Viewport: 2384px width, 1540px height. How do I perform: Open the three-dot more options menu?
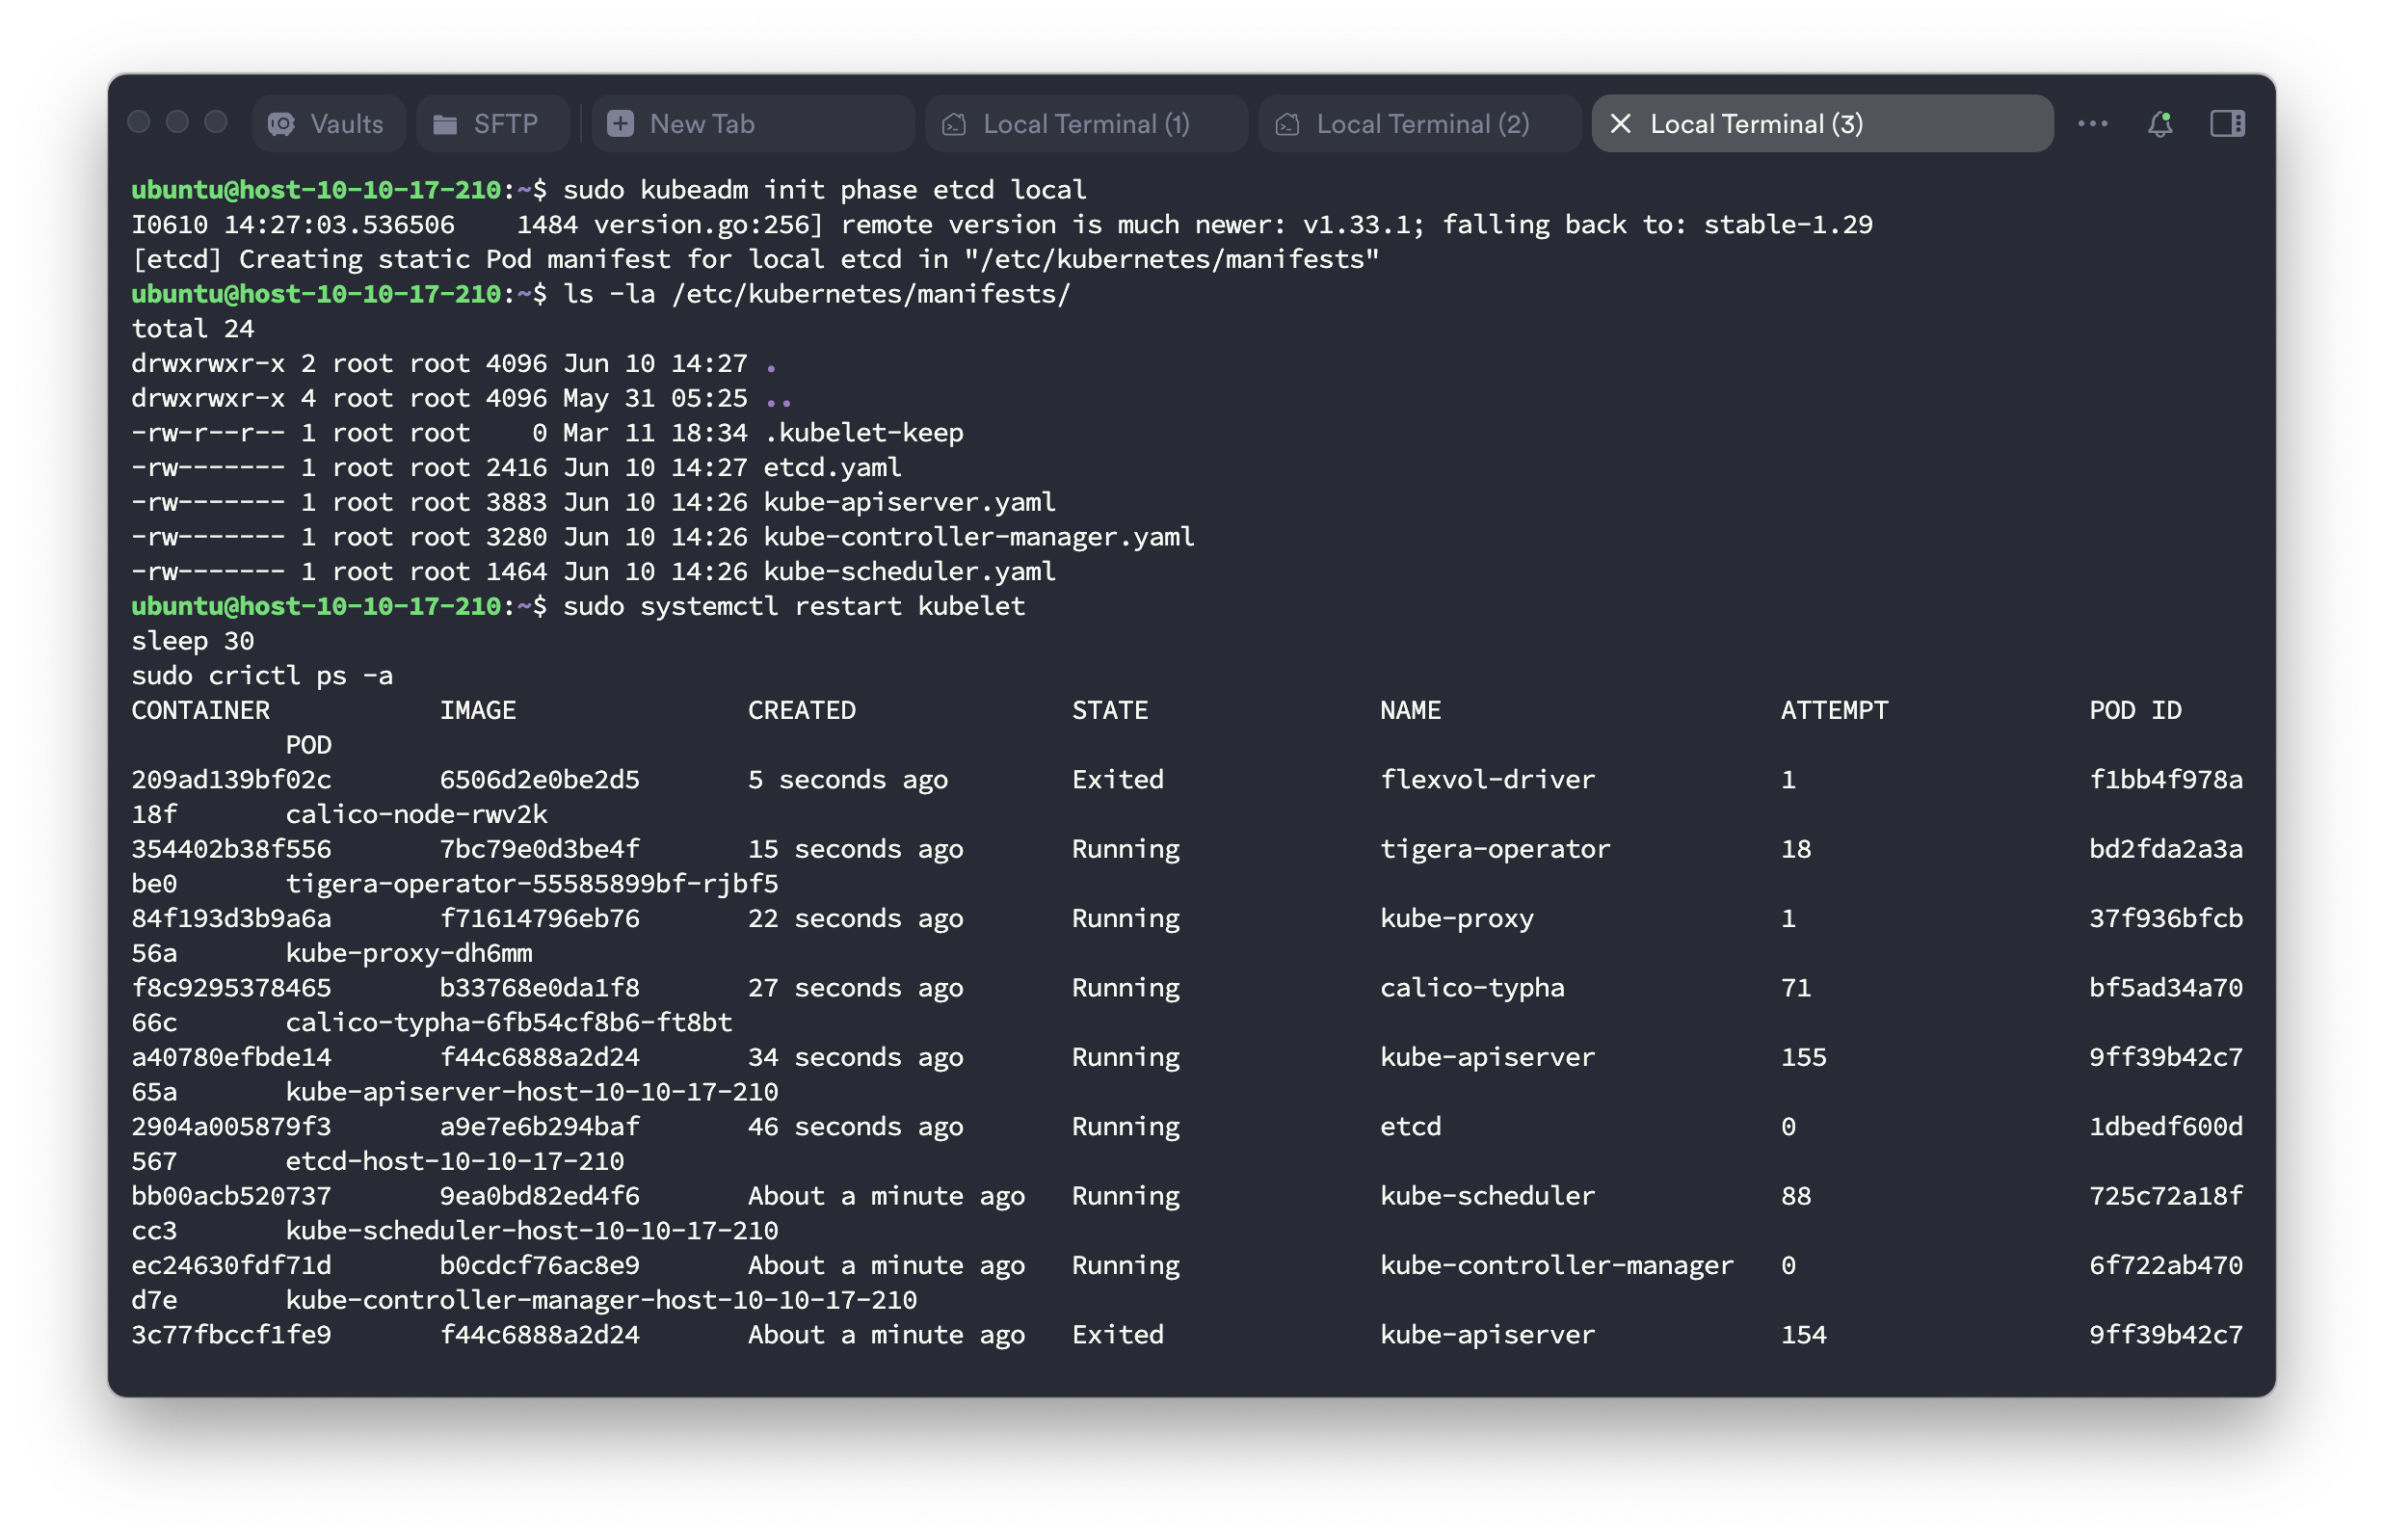tap(2092, 124)
